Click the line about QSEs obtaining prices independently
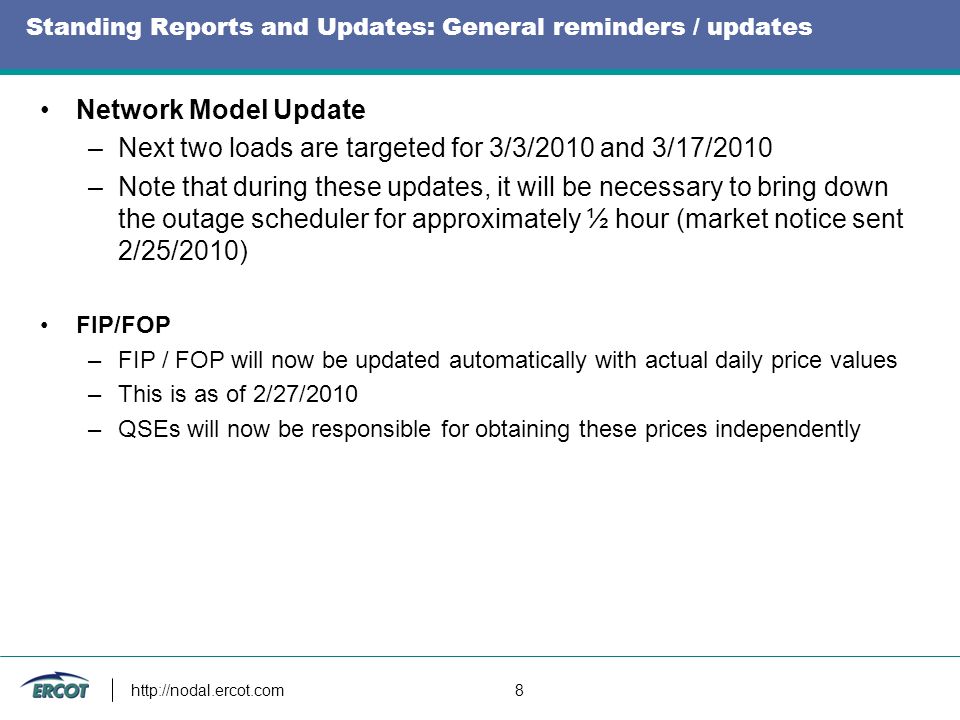Image resolution: width=960 pixels, height=720 pixels. point(489,429)
